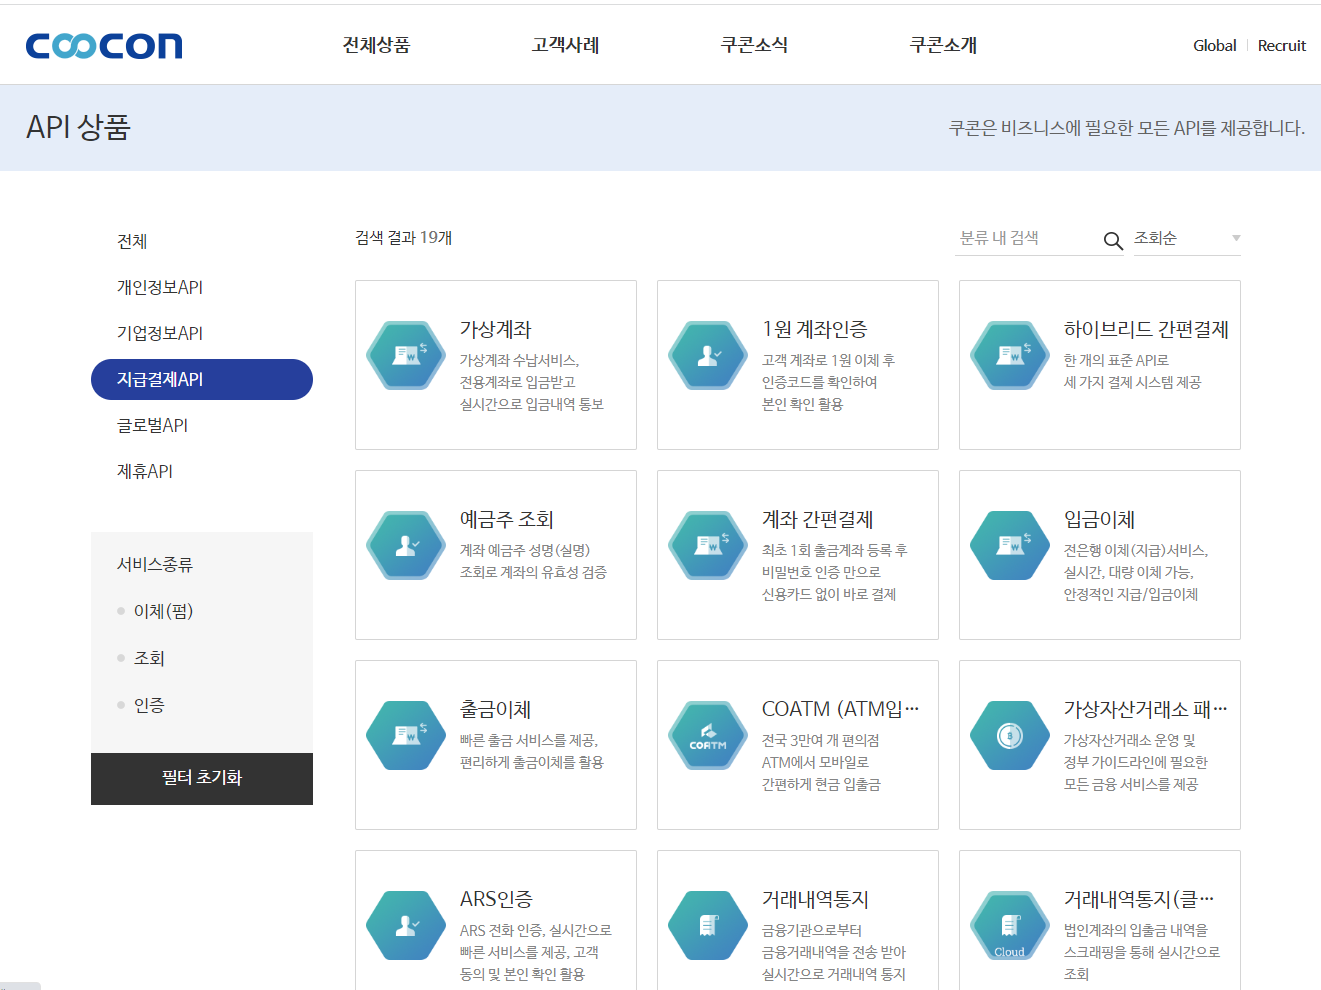Select the 전체 category
Image resolution: width=1321 pixels, height=990 pixels.
132,241
